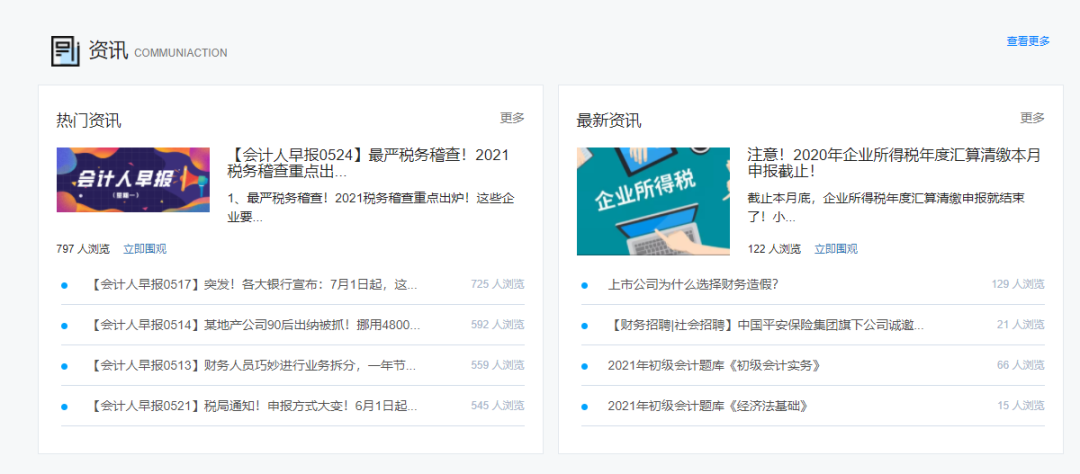Image resolution: width=1080 pixels, height=474 pixels.
Task: Click 立即围观 under 797 人浏览
Action: pos(145,249)
